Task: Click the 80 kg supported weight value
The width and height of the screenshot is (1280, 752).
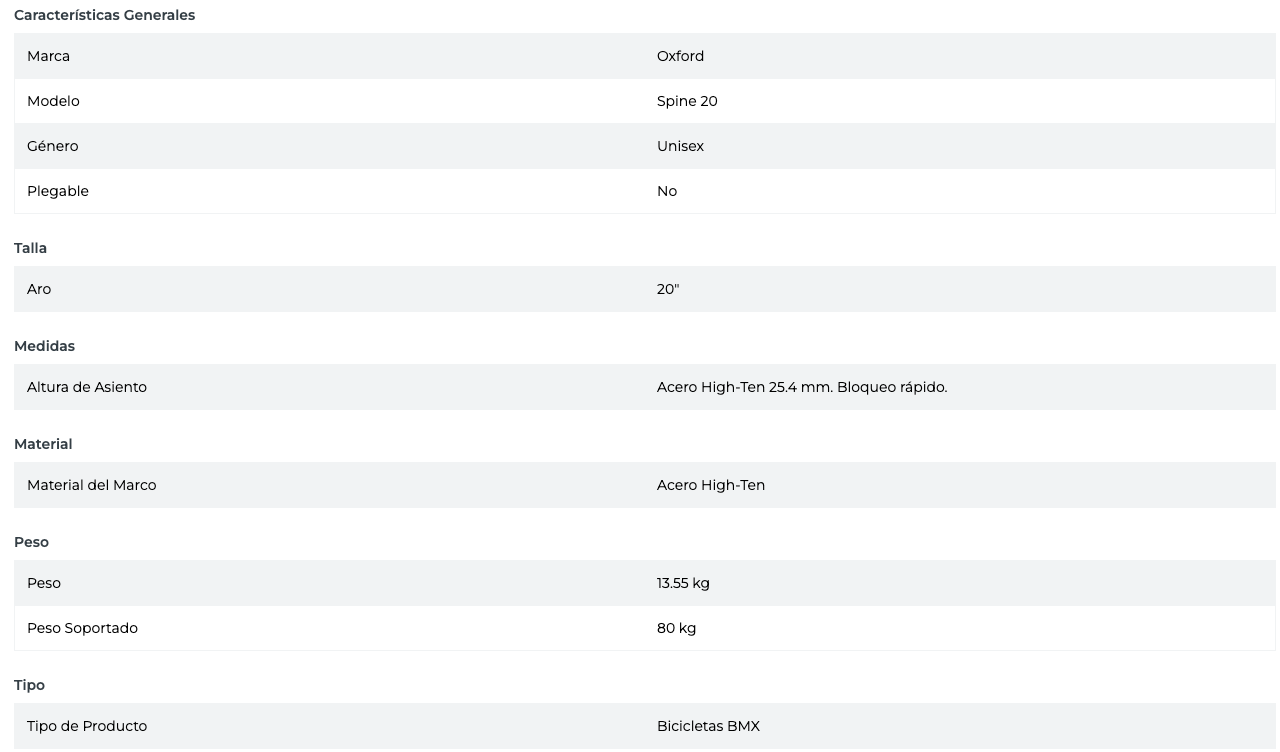Action: click(676, 628)
